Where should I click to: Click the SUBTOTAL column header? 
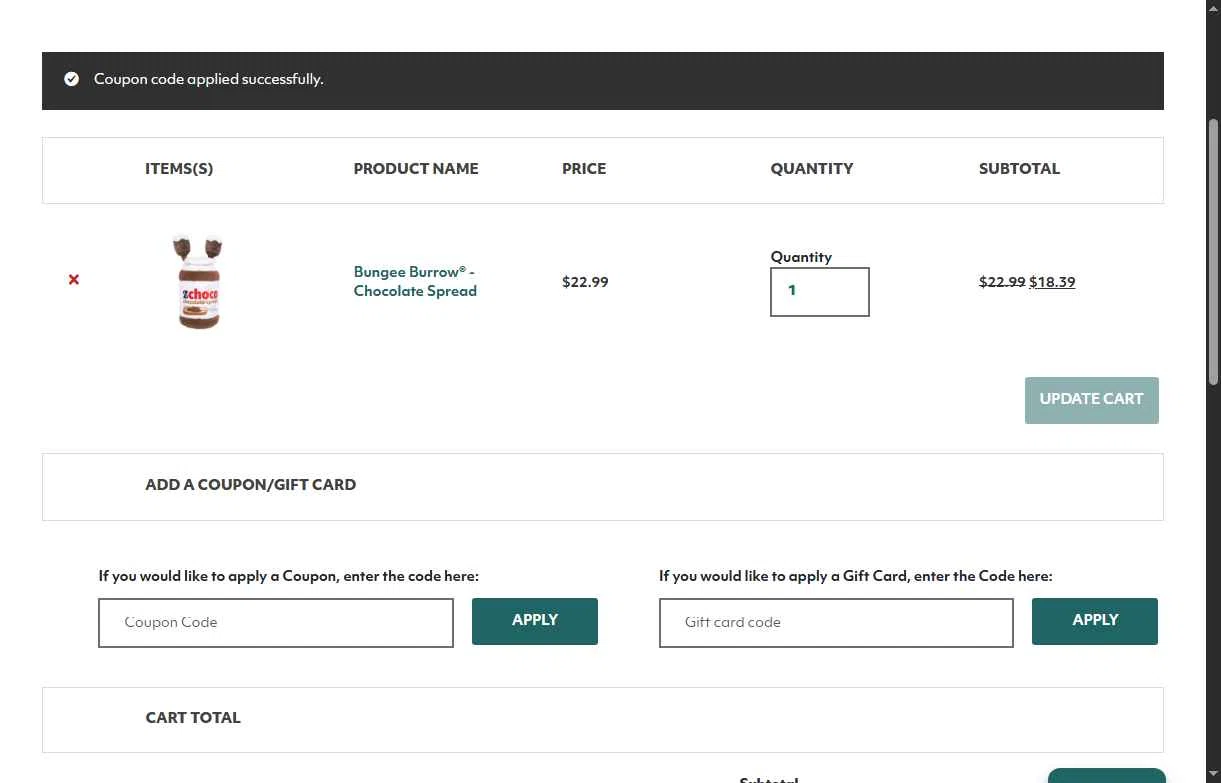click(1019, 169)
